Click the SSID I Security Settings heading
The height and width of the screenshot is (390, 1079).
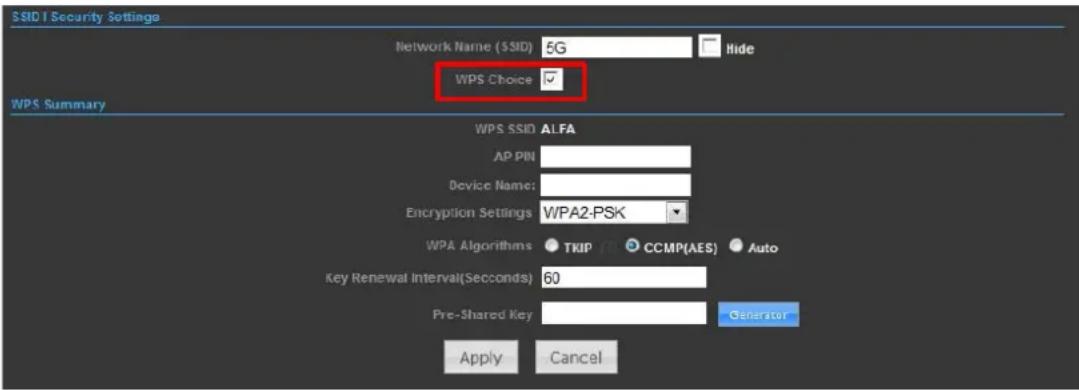coord(85,17)
